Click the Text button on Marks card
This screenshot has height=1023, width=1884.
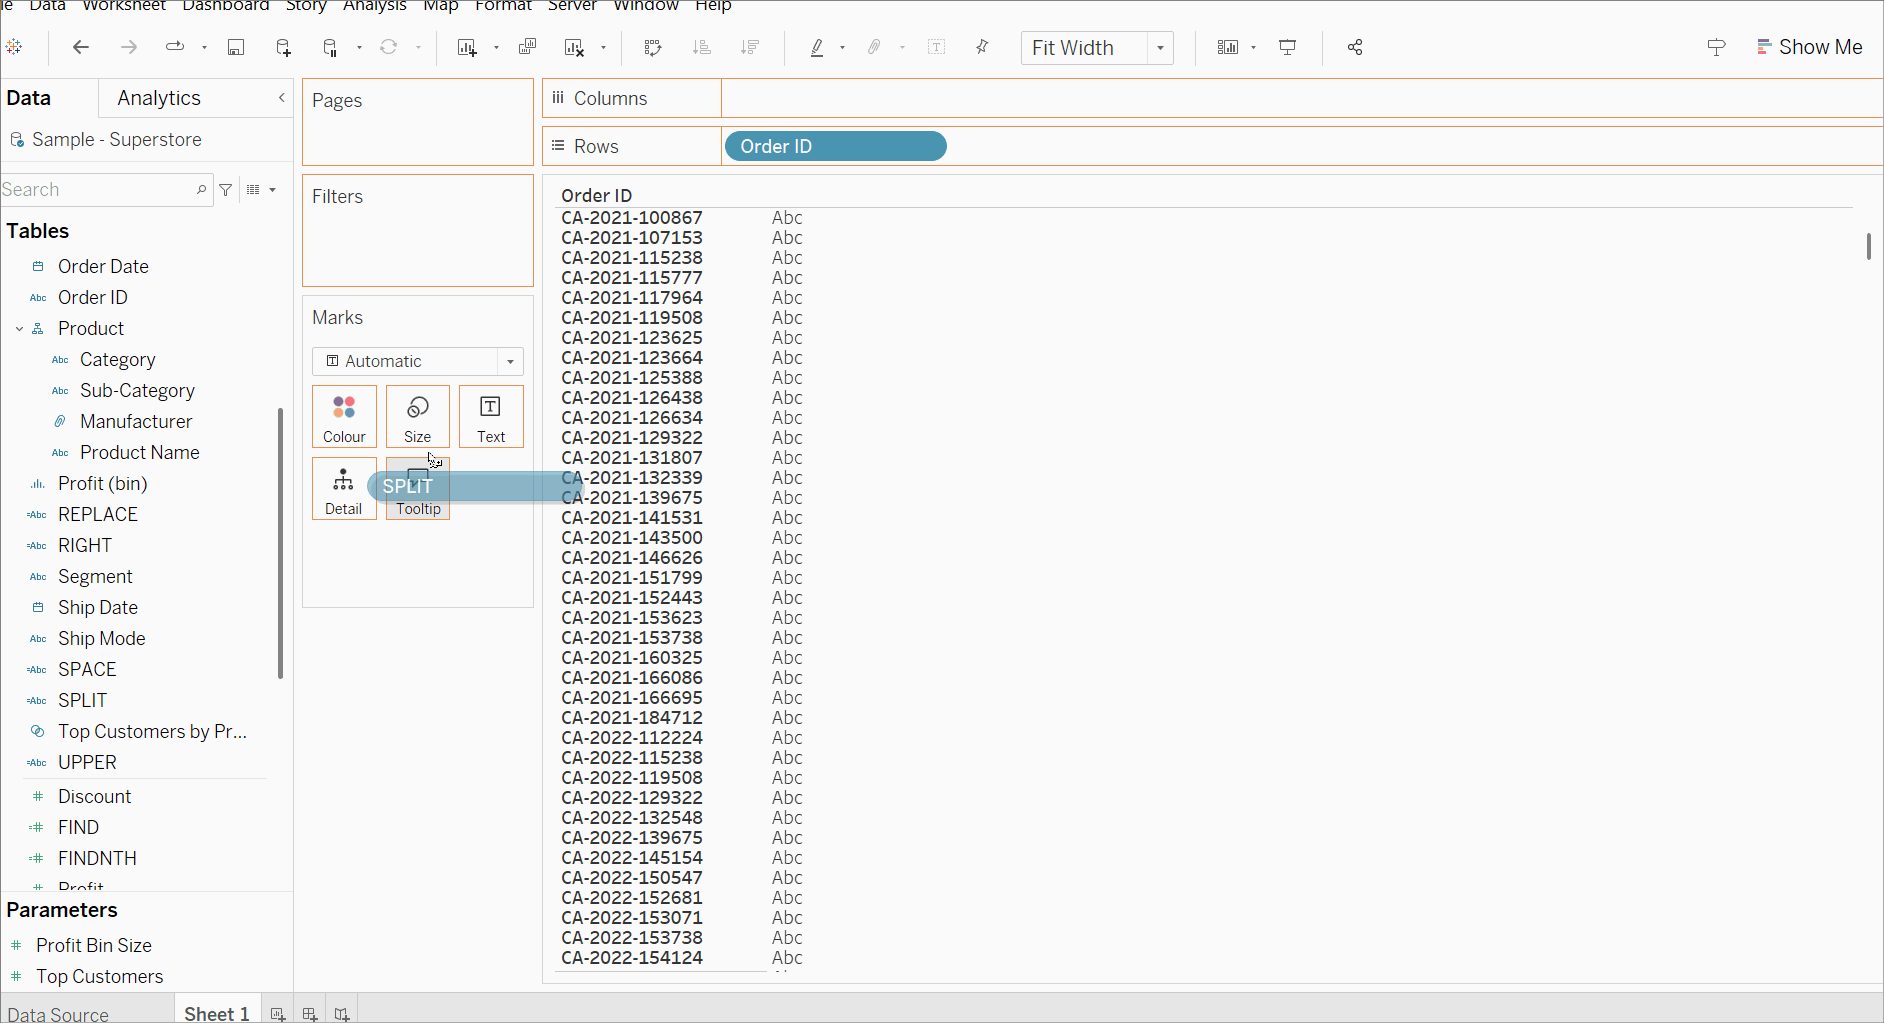[490, 416]
